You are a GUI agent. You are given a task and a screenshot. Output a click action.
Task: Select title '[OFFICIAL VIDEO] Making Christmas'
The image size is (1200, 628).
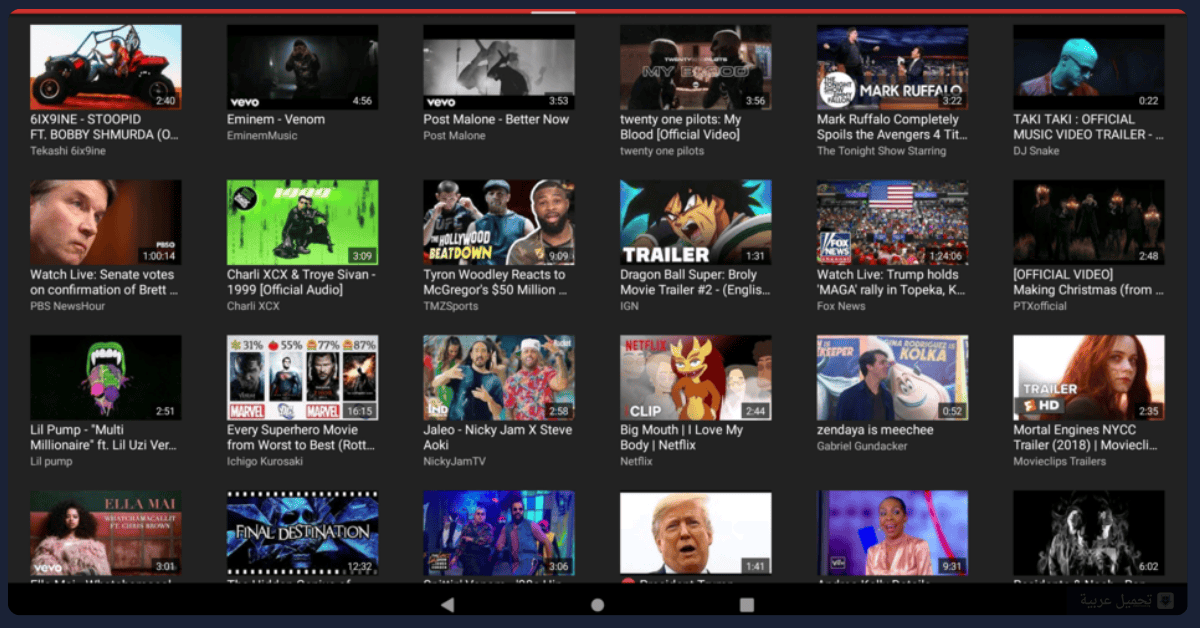(1088, 282)
